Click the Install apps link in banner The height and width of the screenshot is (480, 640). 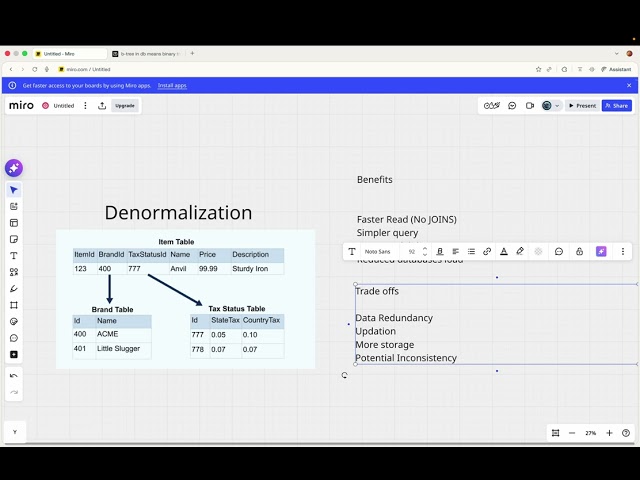coord(172,85)
